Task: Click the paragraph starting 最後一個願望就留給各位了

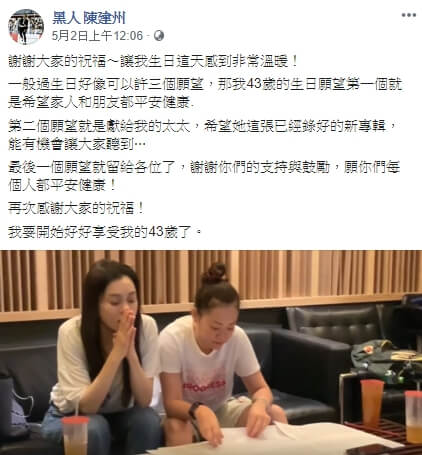Action: (204, 176)
